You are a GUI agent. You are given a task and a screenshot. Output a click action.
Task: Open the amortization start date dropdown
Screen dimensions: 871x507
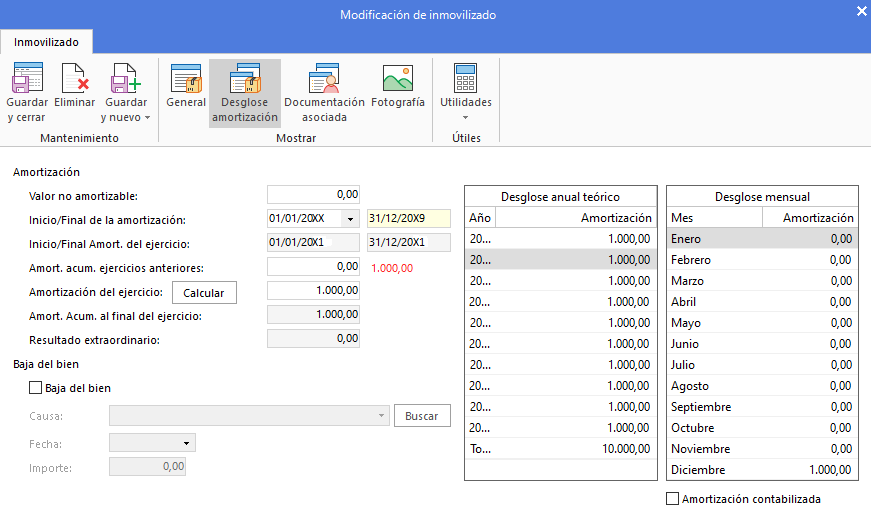click(351, 219)
